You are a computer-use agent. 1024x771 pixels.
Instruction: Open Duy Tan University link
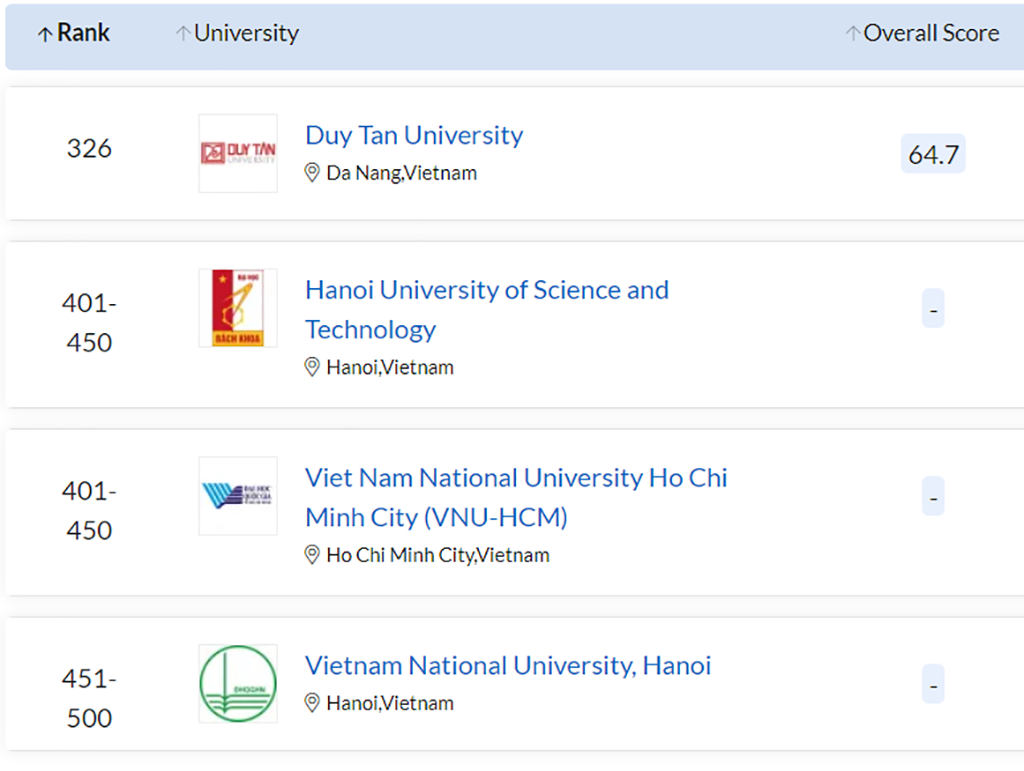pyautogui.click(x=414, y=135)
